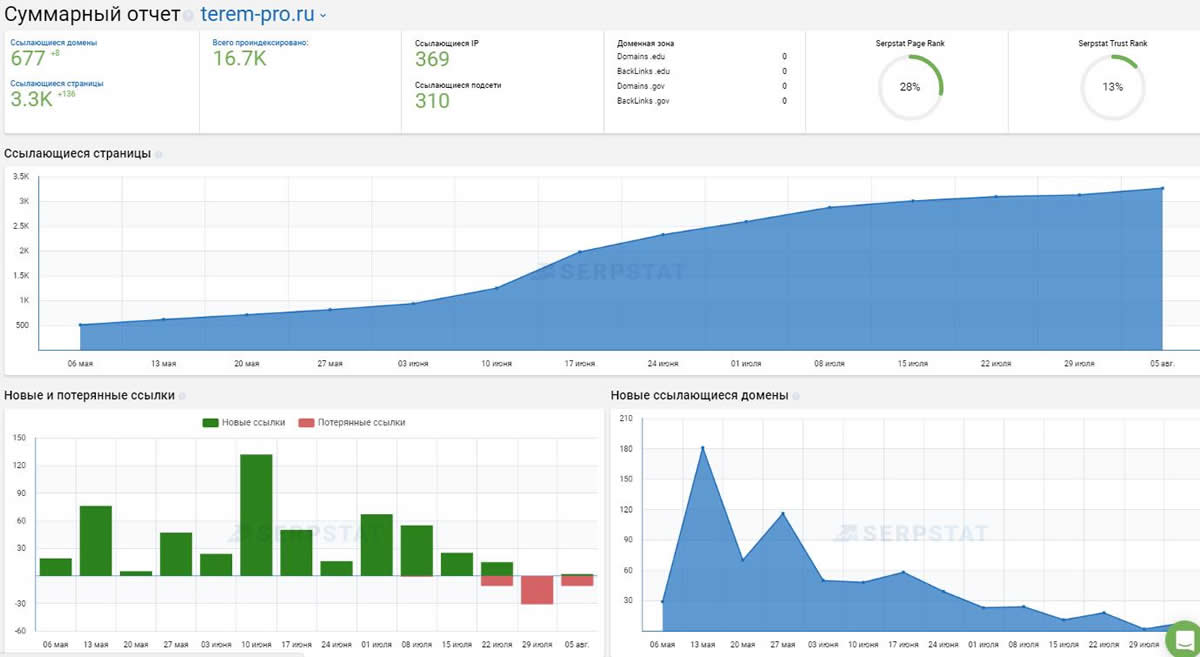Open the Всего проиндексировано link
The width and height of the screenshot is (1200, 657).
[260, 43]
